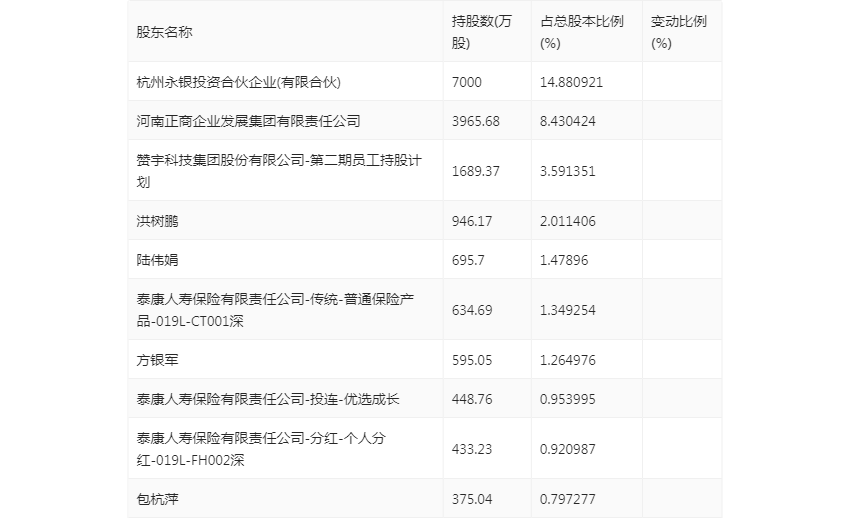Click the shareholding value 634.69
The width and height of the screenshot is (850, 518).
tap(472, 310)
